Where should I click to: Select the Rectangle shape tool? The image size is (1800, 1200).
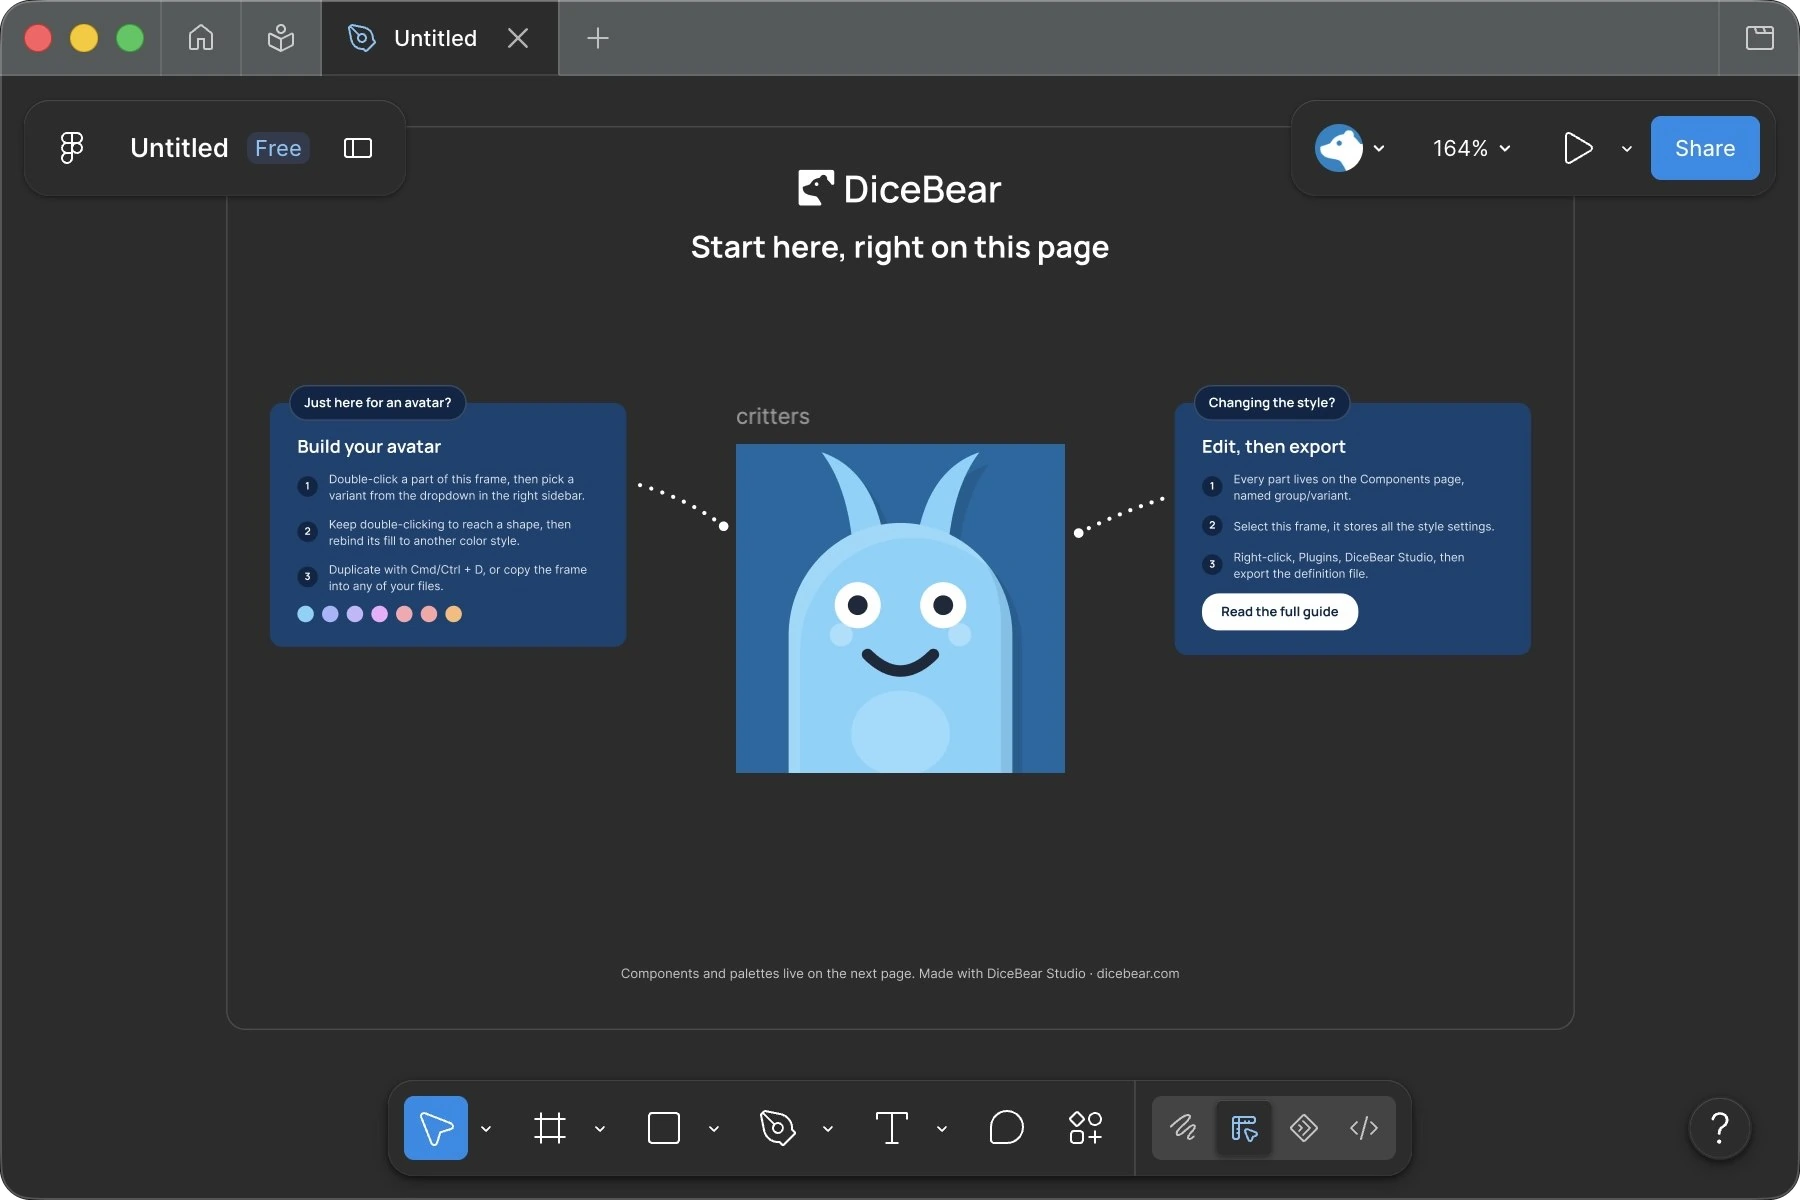(664, 1128)
